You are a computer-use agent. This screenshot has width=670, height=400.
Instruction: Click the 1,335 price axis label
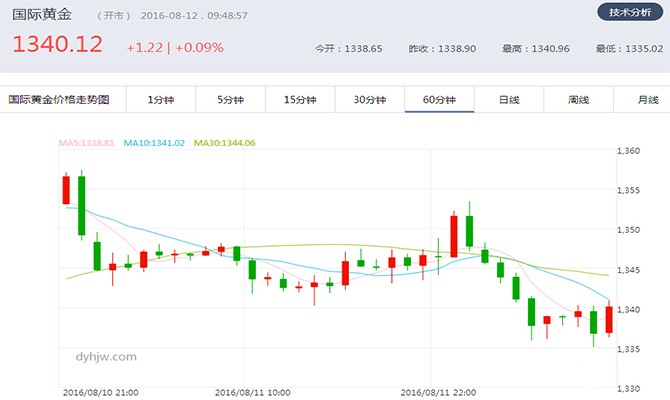click(629, 349)
